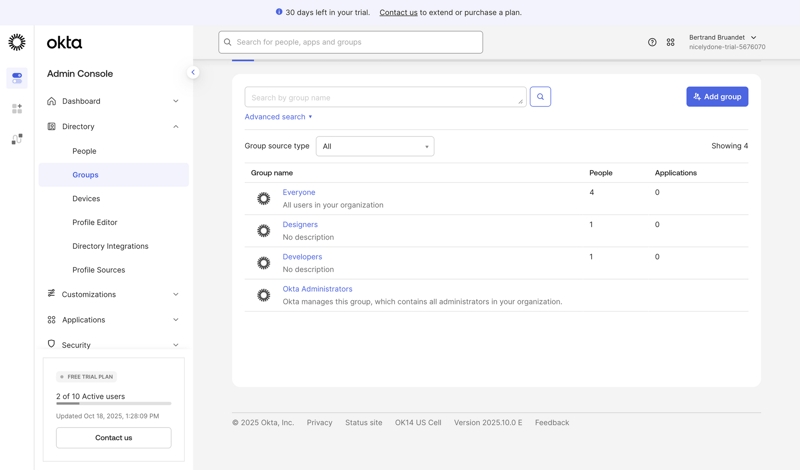
Task: Open the People page in Directory
Action: click(x=84, y=151)
